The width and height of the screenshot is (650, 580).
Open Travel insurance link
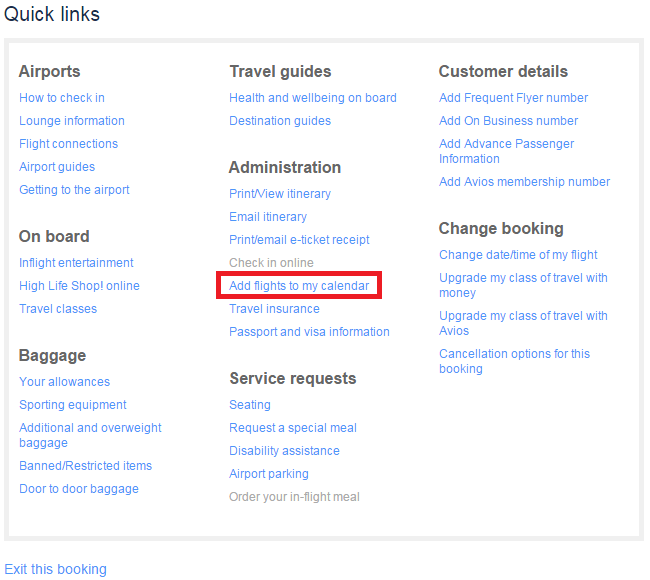274,309
